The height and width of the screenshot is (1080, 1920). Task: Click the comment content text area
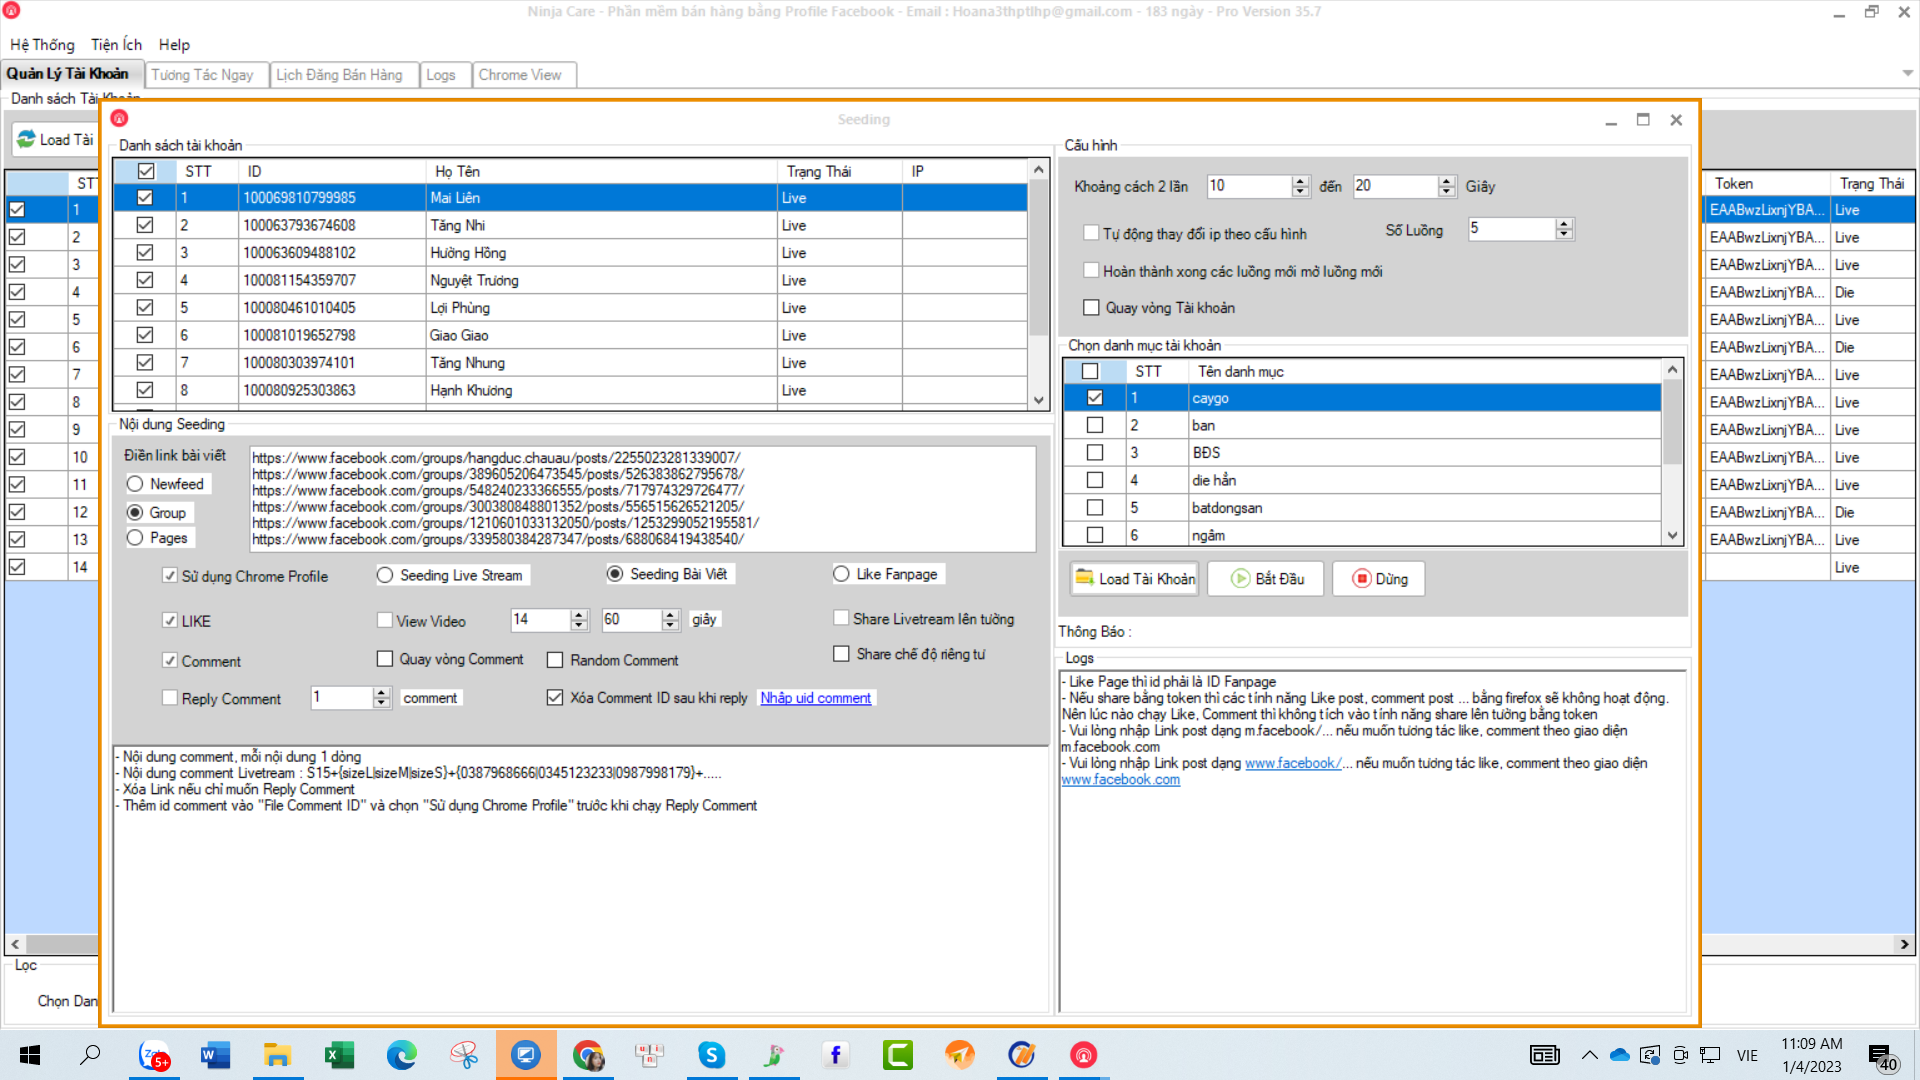tap(580, 879)
